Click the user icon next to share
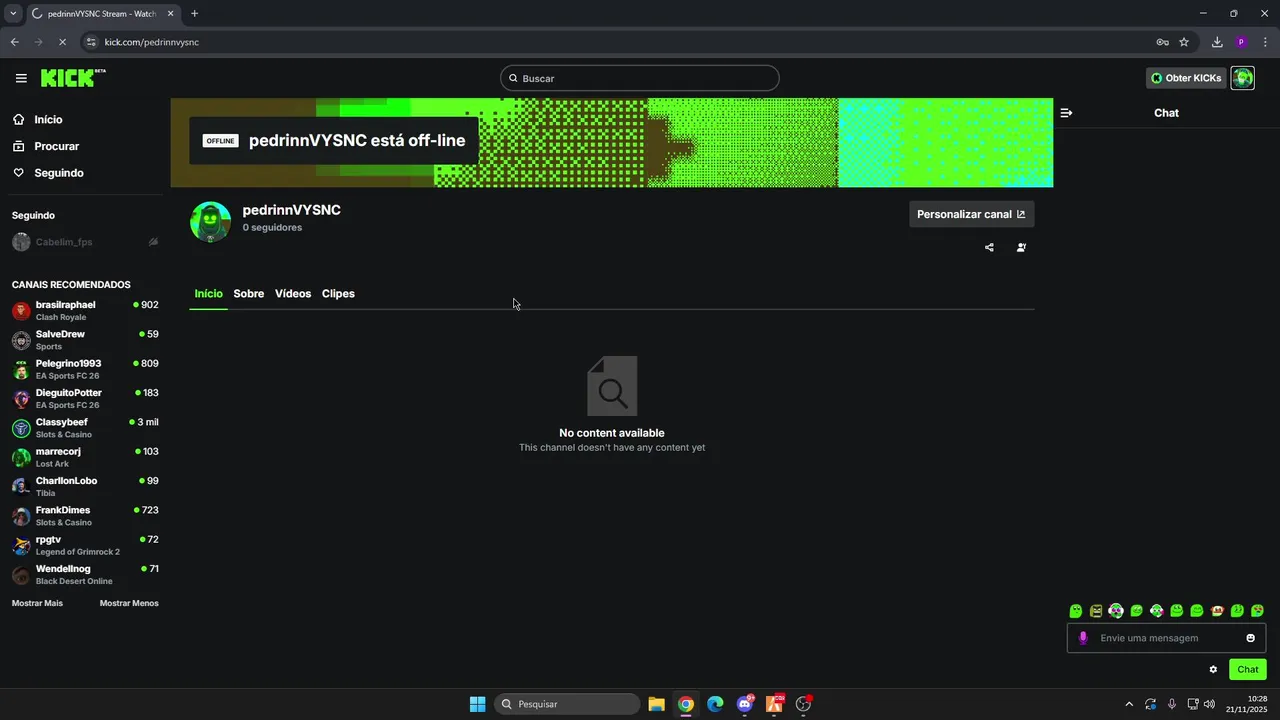Image resolution: width=1280 pixels, height=720 pixels. [x=1021, y=247]
